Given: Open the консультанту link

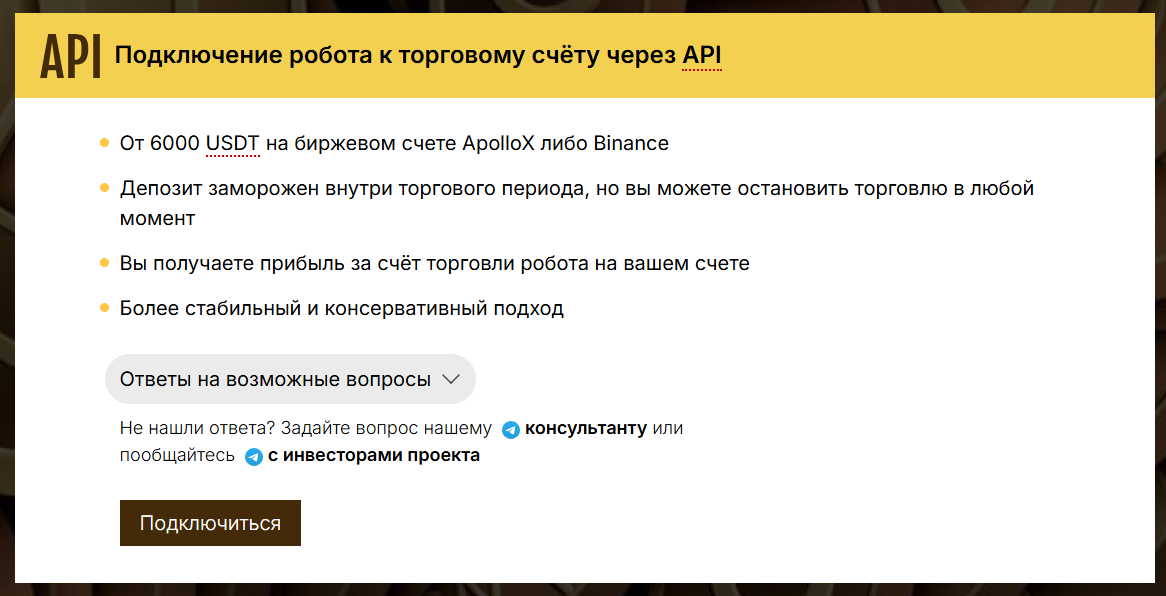Looking at the screenshot, I should pyautogui.click(x=586, y=429).
